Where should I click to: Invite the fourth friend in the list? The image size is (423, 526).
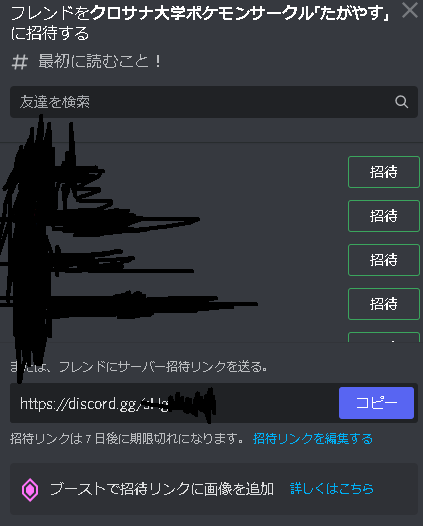[384, 304]
